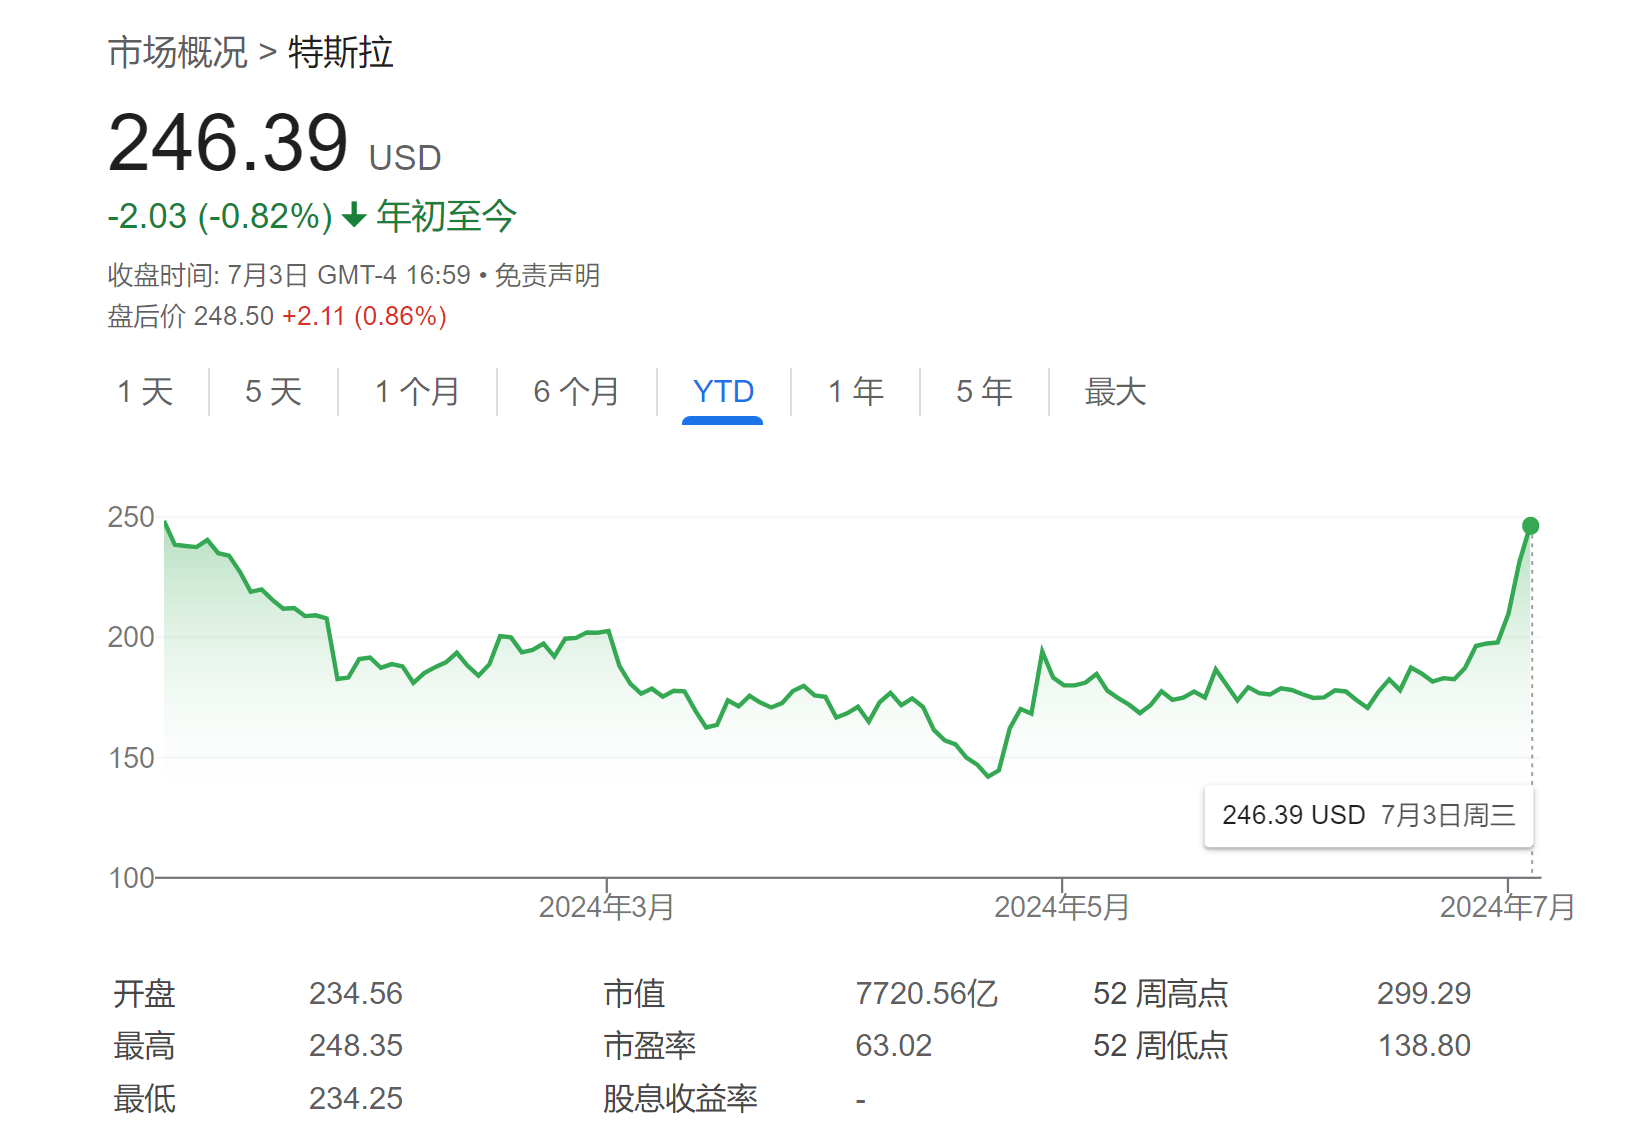
Task: Click the 市盈率 value 63.02
Action: pos(893,1045)
